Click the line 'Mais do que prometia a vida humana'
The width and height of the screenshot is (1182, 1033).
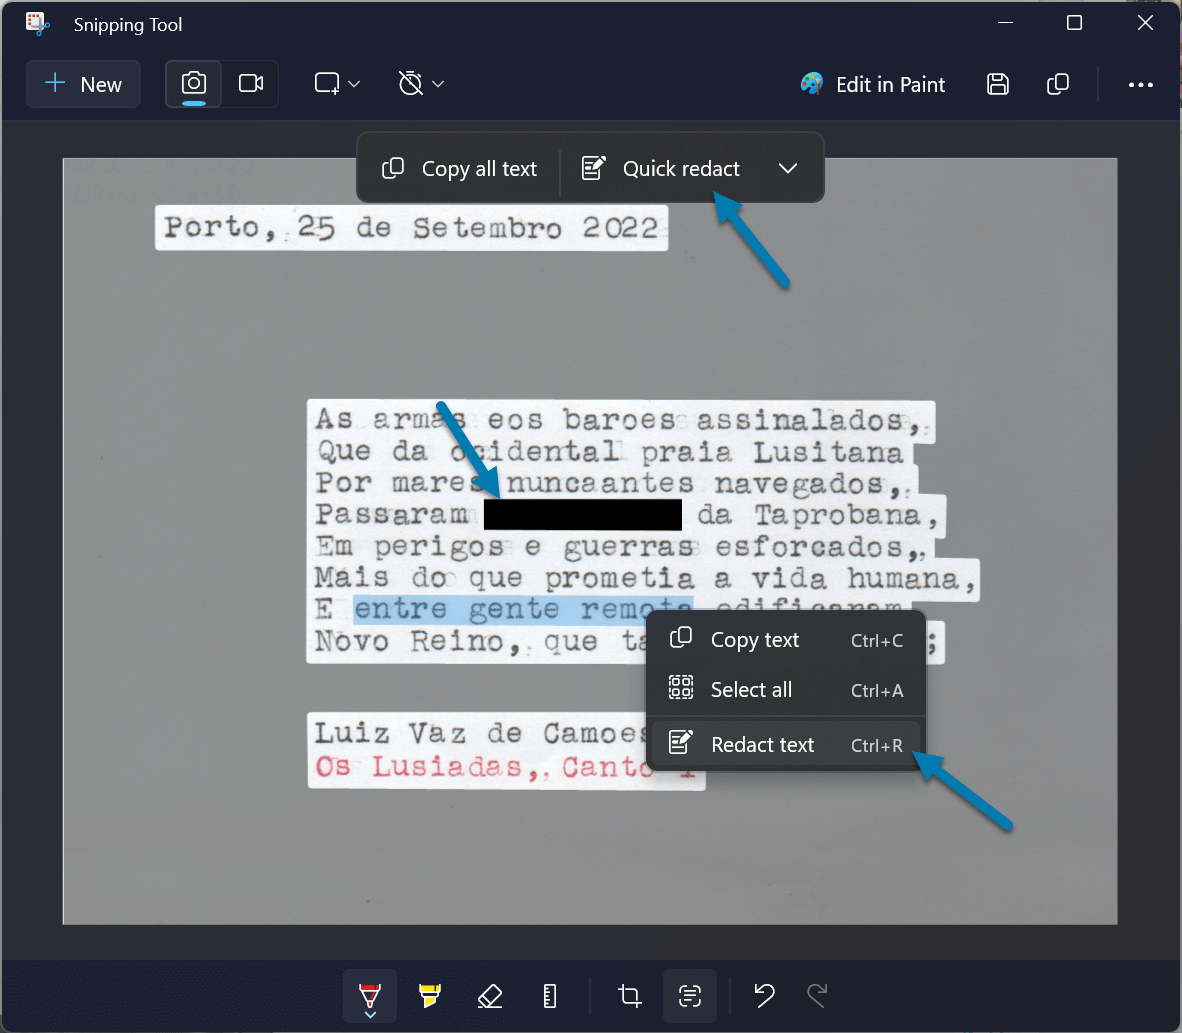coord(646,578)
